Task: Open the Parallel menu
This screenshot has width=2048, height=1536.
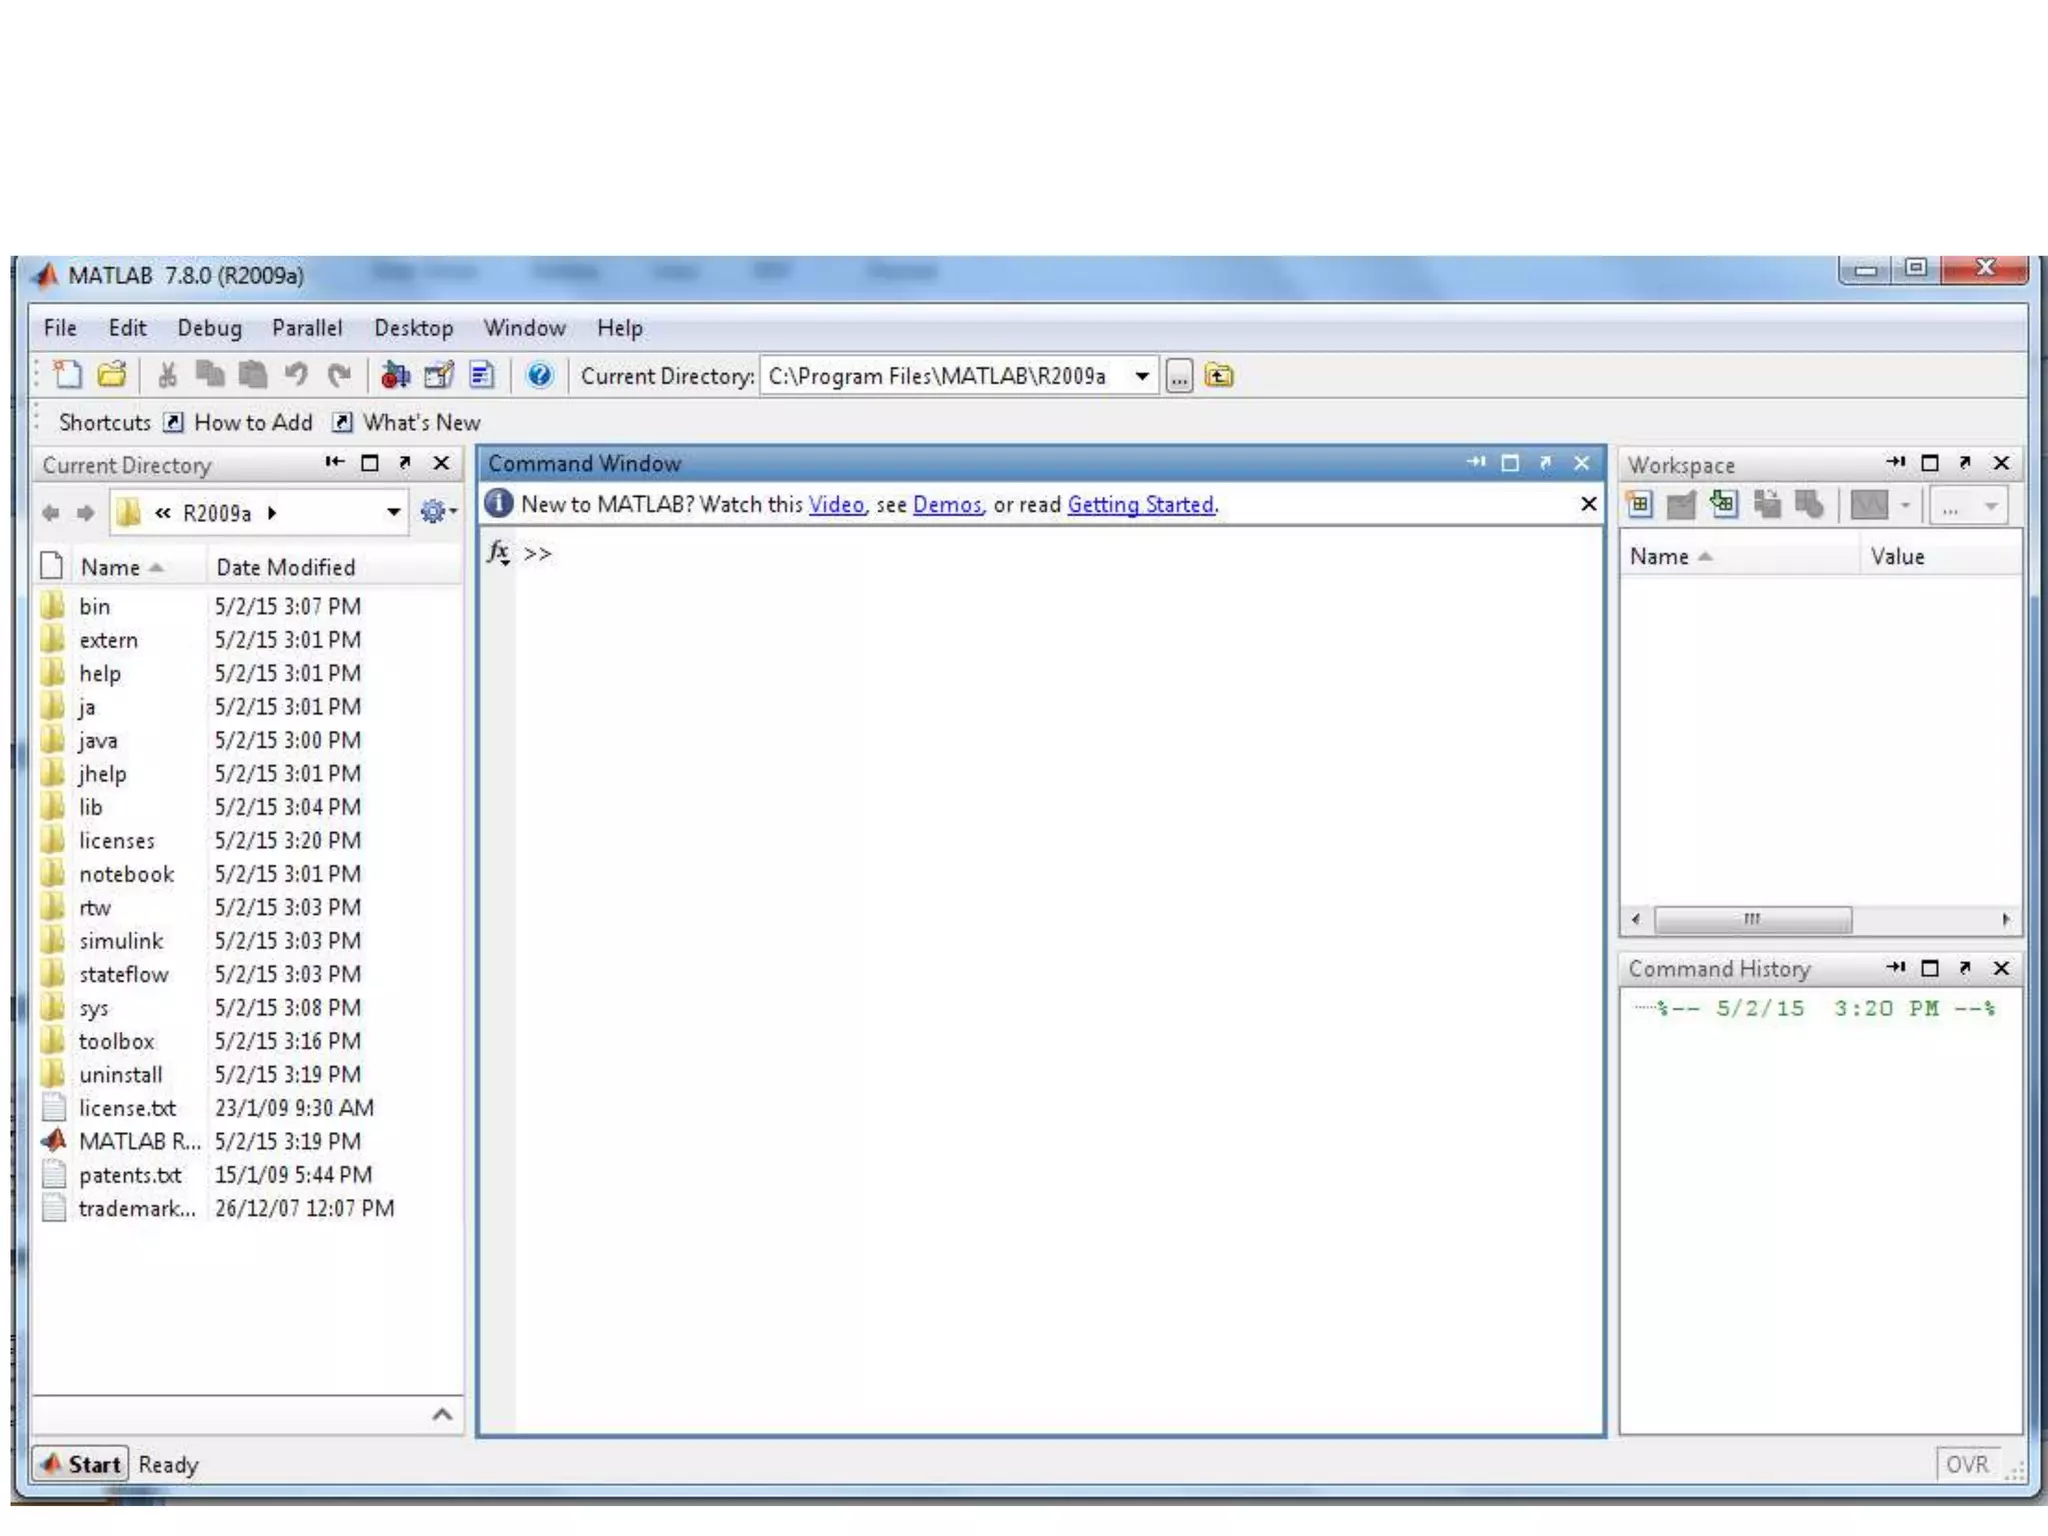Action: click(x=306, y=328)
